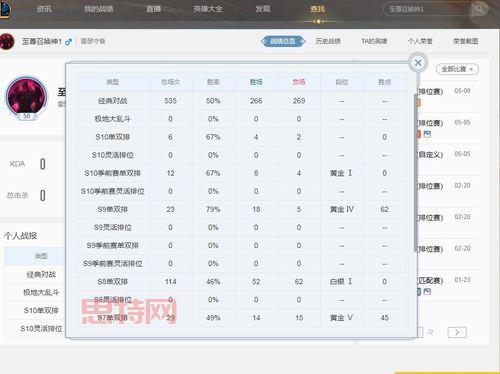The height and width of the screenshot is (374, 500).
Task: Select the S9季前赛灵活排位 row
Action: click(x=242, y=264)
